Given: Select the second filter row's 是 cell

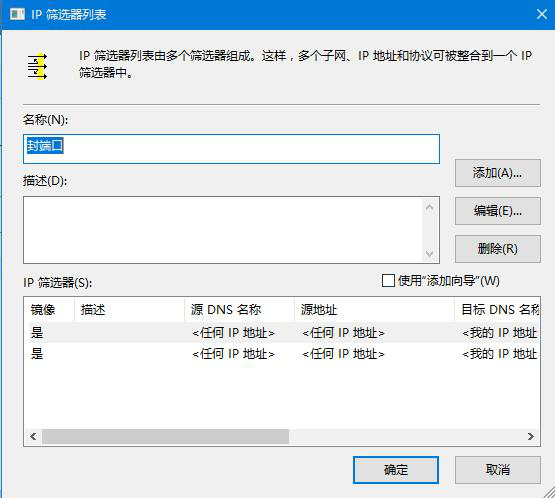Looking at the screenshot, I should click(x=37, y=354).
